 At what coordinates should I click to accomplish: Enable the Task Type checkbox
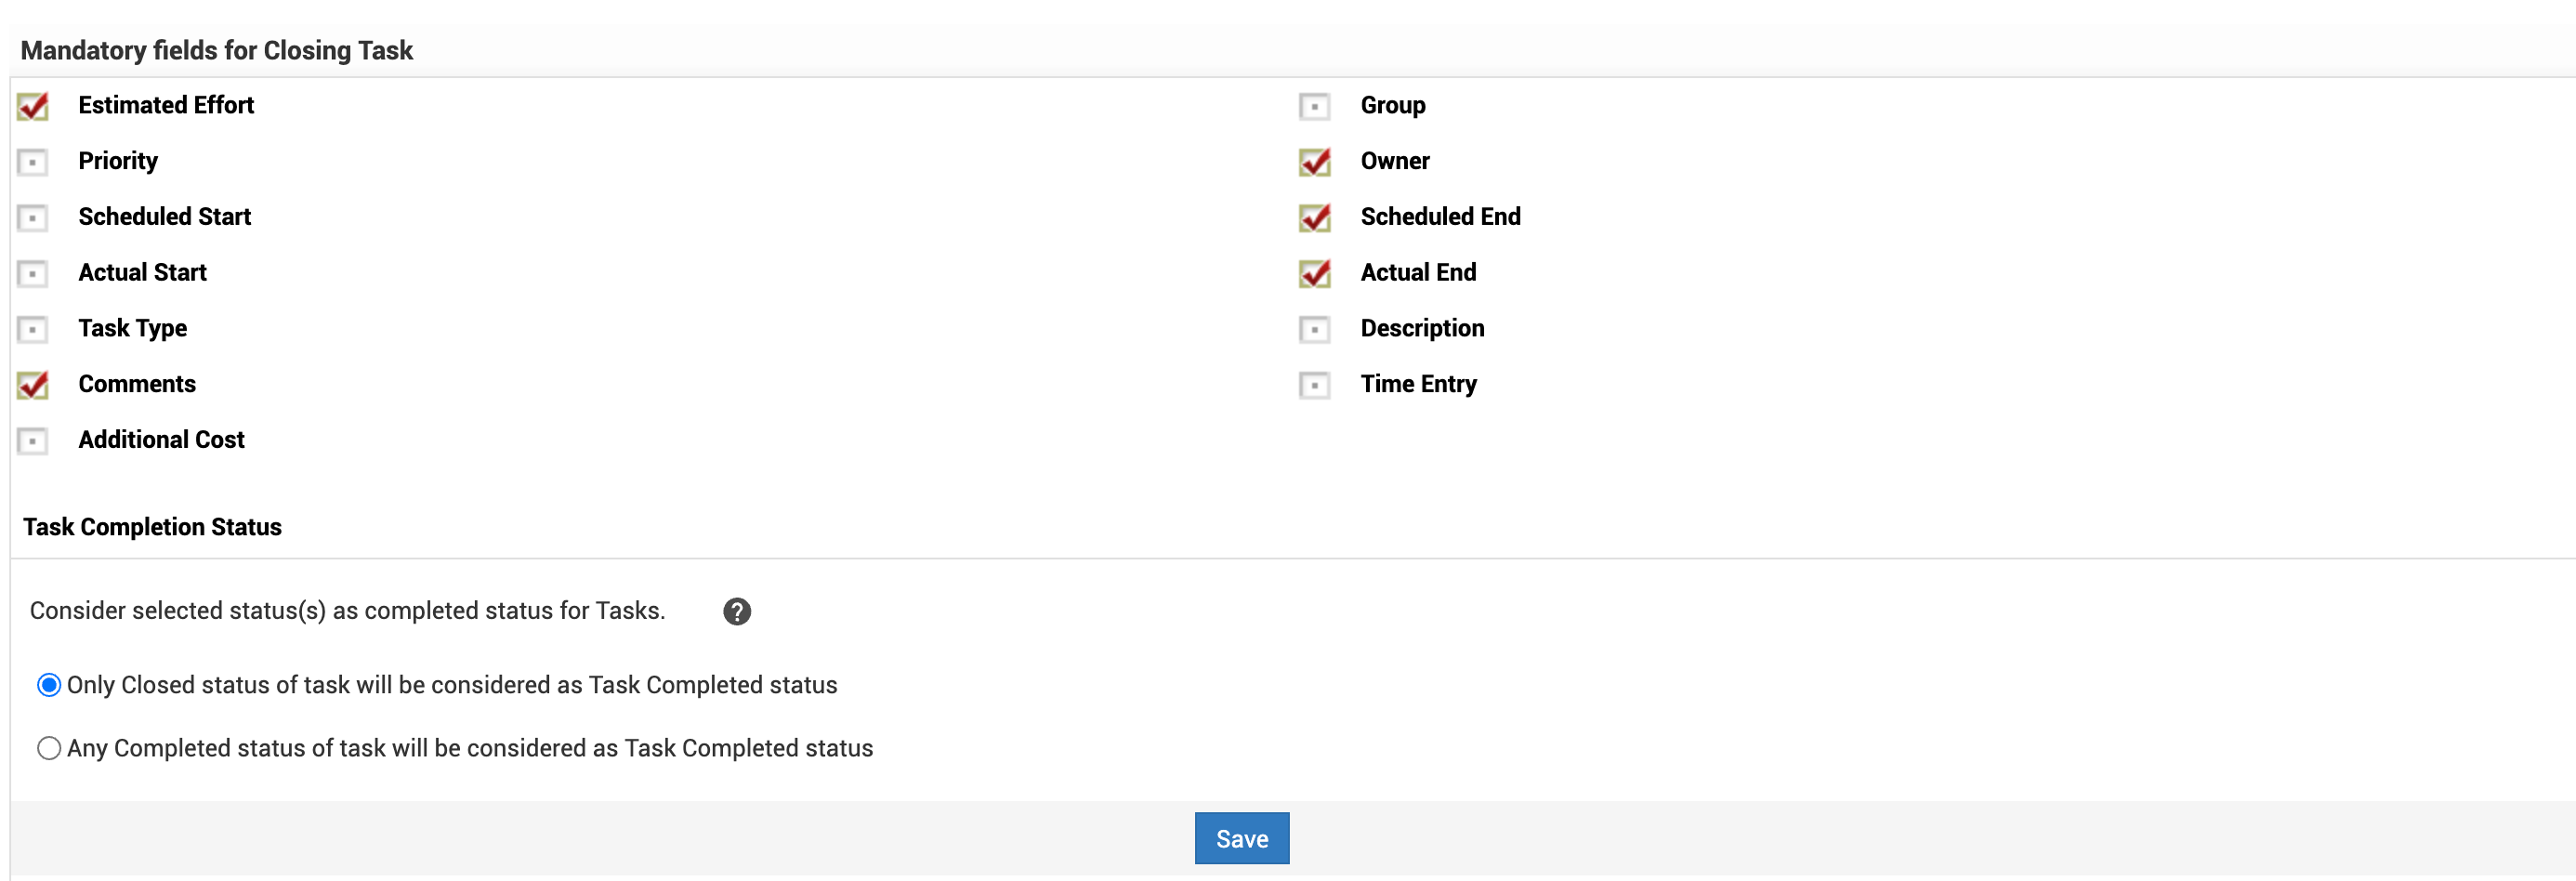pyautogui.click(x=33, y=329)
